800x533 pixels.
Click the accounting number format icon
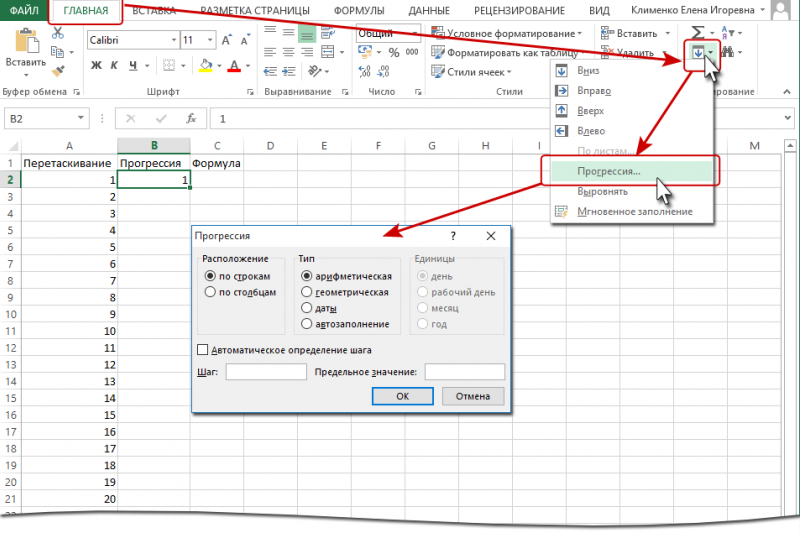pyautogui.click(x=365, y=52)
